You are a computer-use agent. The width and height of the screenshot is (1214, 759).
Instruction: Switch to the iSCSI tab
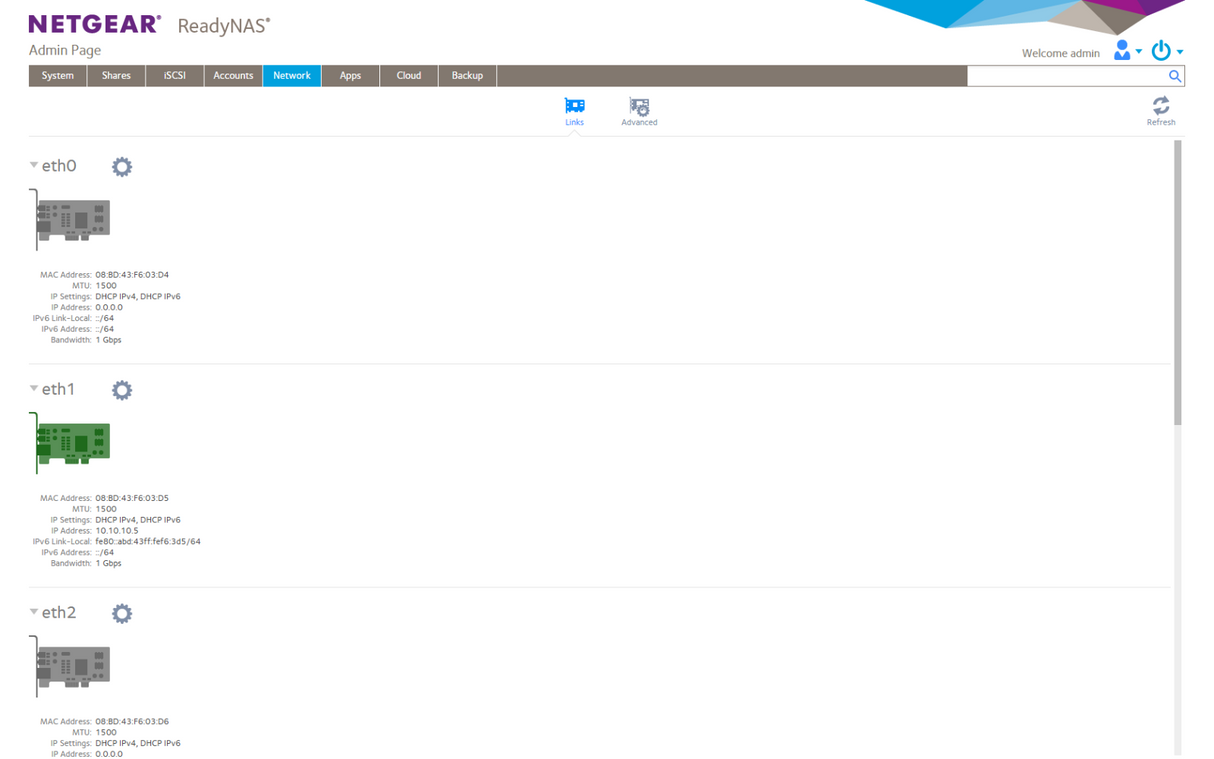175,76
